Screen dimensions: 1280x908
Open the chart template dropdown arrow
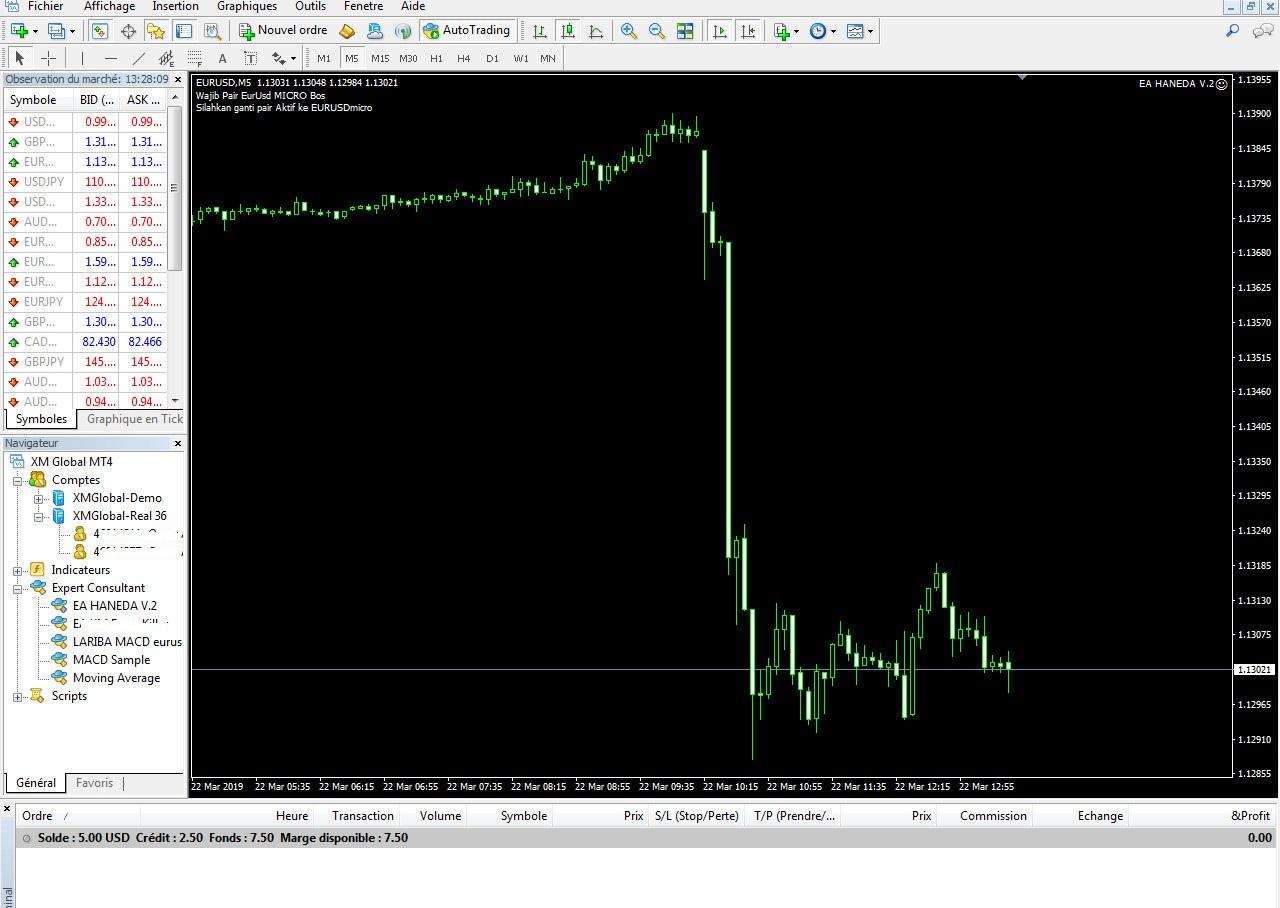[x=870, y=31]
